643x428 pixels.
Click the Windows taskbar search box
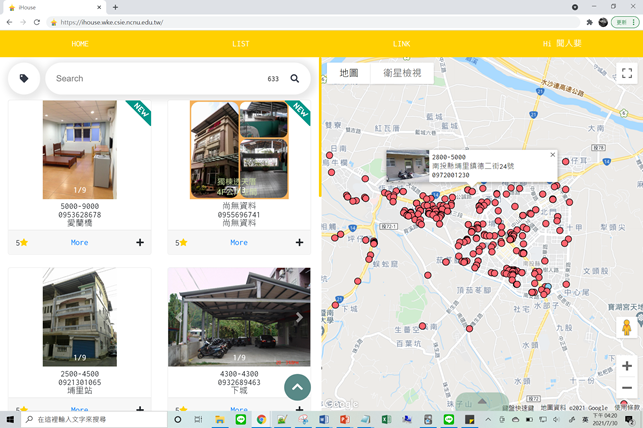tap(94, 419)
